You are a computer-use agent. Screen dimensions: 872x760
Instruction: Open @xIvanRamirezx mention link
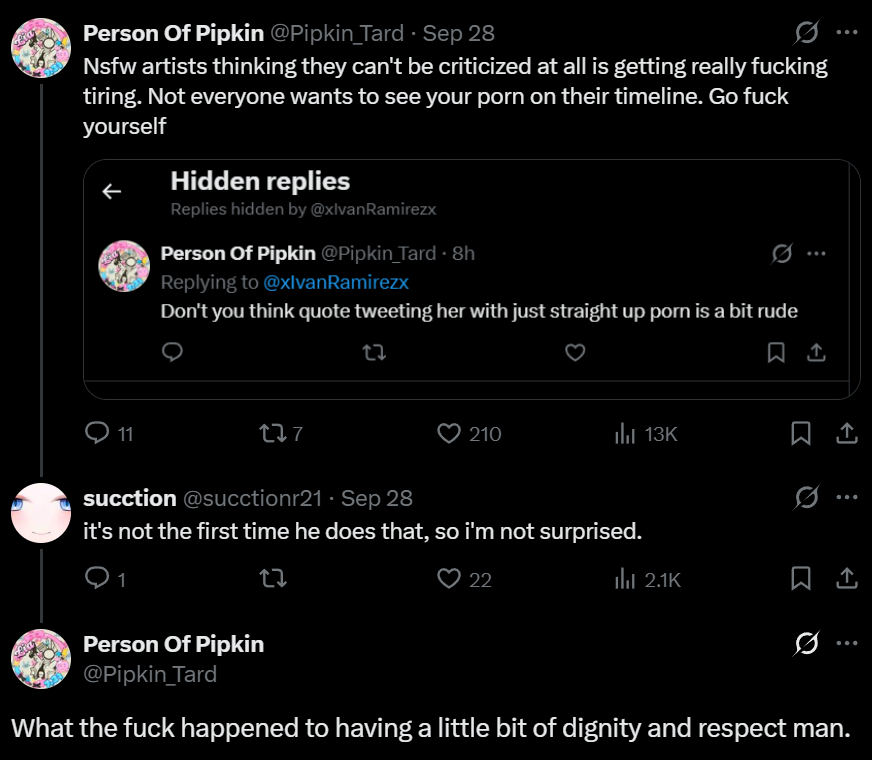[x=336, y=282]
